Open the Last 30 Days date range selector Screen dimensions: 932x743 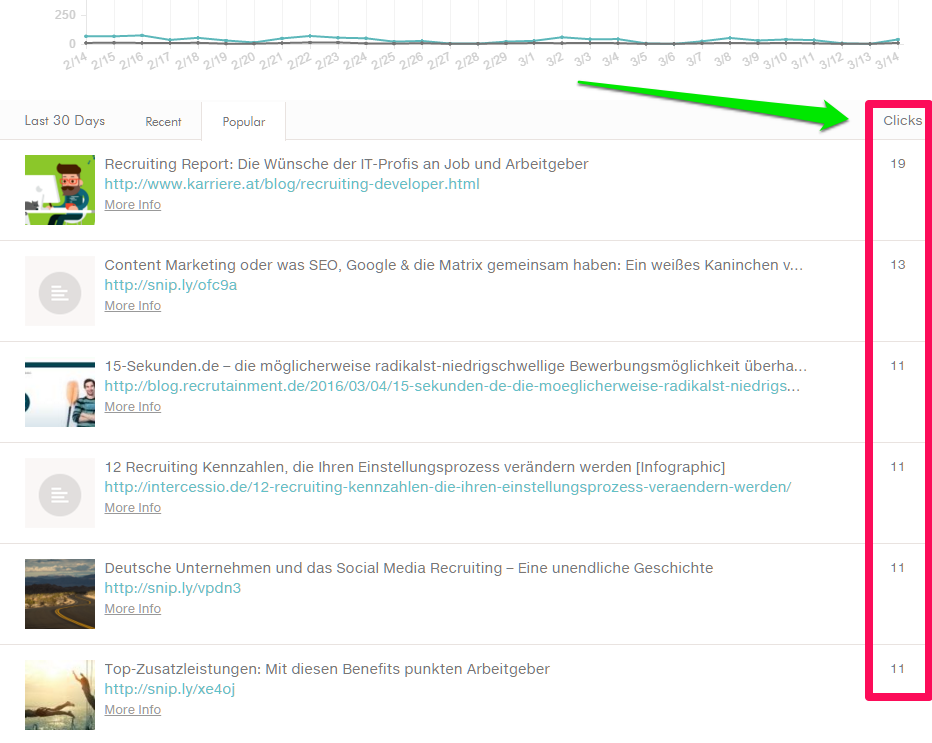click(x=64, y=120)
